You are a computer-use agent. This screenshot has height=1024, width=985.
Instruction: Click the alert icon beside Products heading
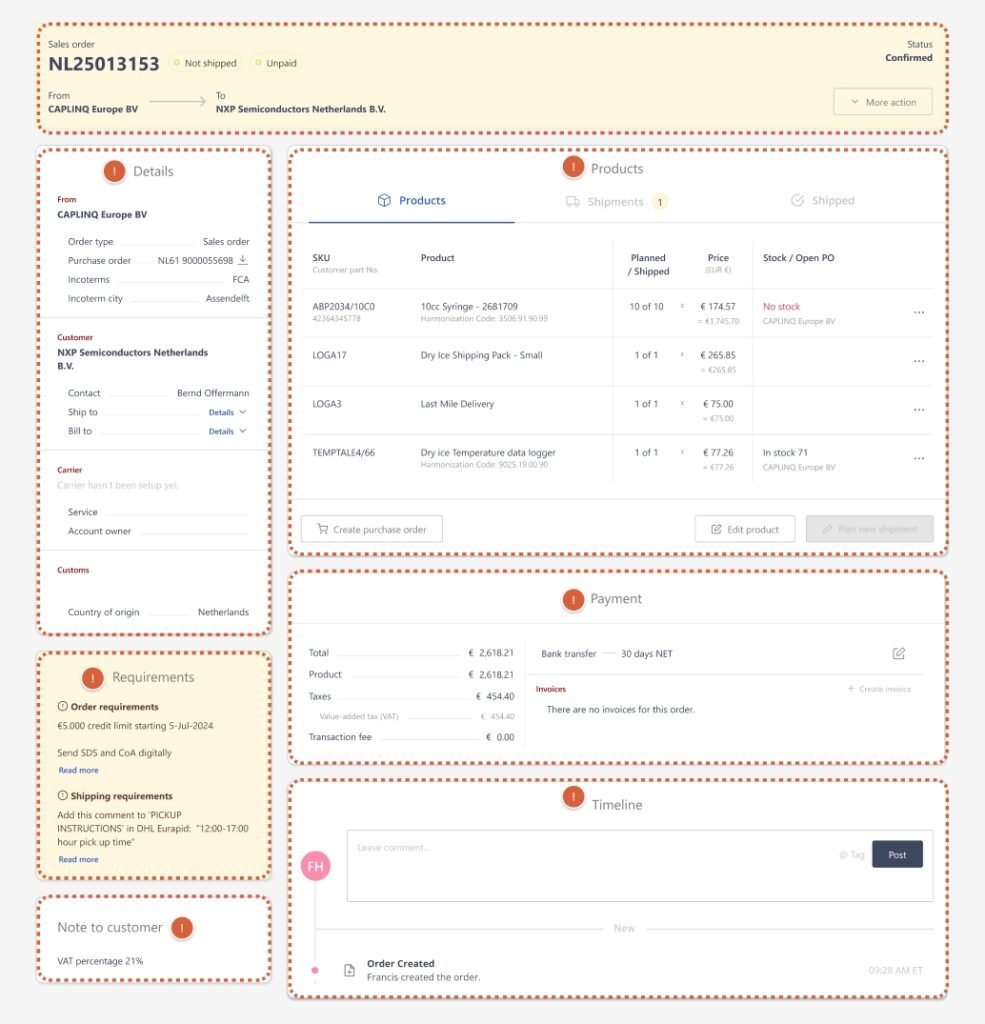point(573,168)
